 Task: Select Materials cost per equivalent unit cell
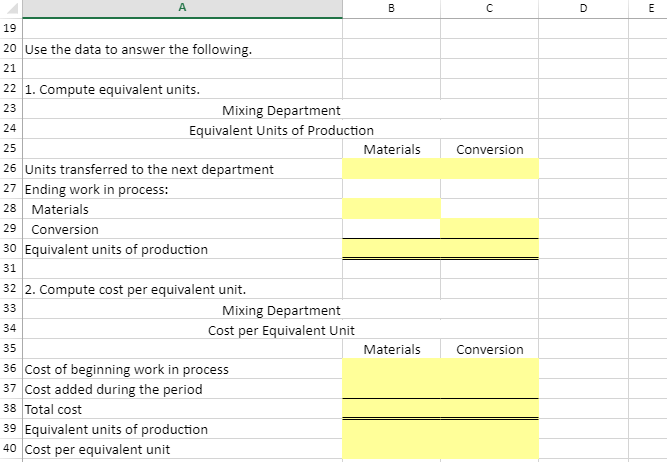point(391,449)
